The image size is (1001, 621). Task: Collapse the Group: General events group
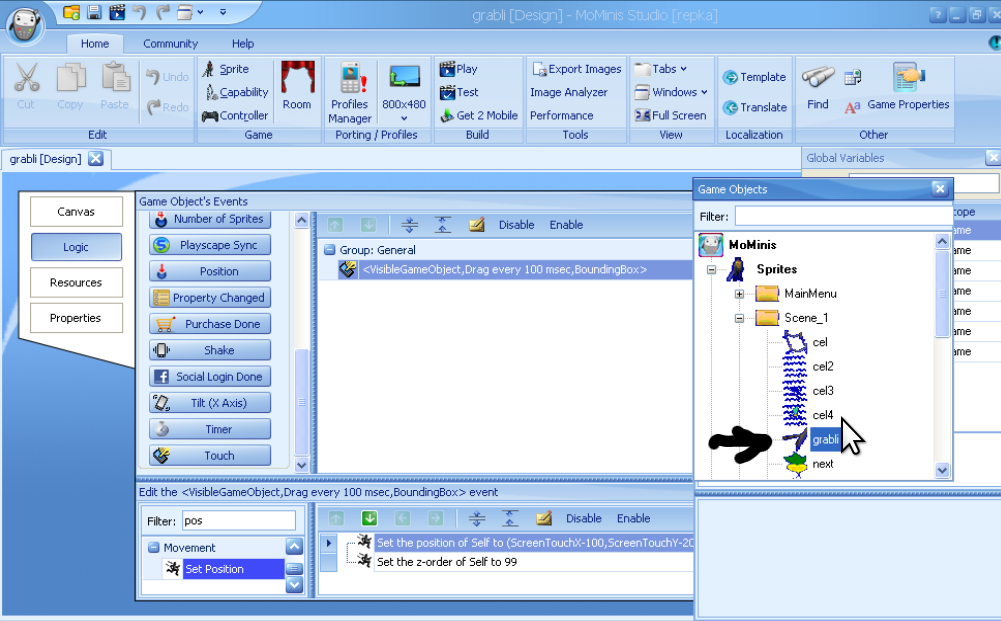[x=330, y=250]
